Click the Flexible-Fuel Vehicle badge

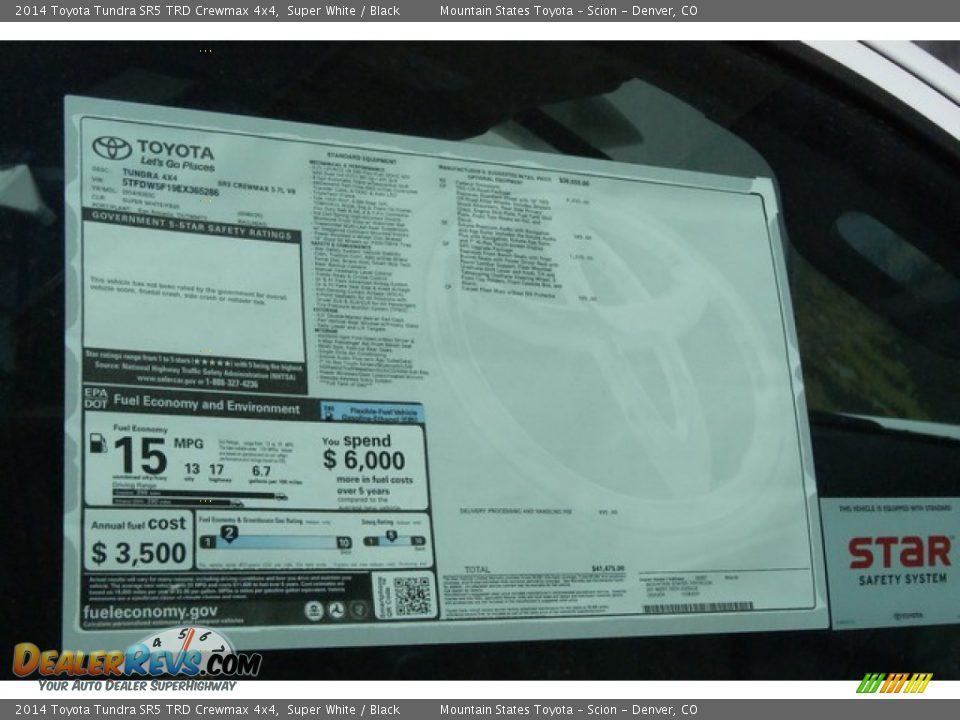[x=372, y=411]
